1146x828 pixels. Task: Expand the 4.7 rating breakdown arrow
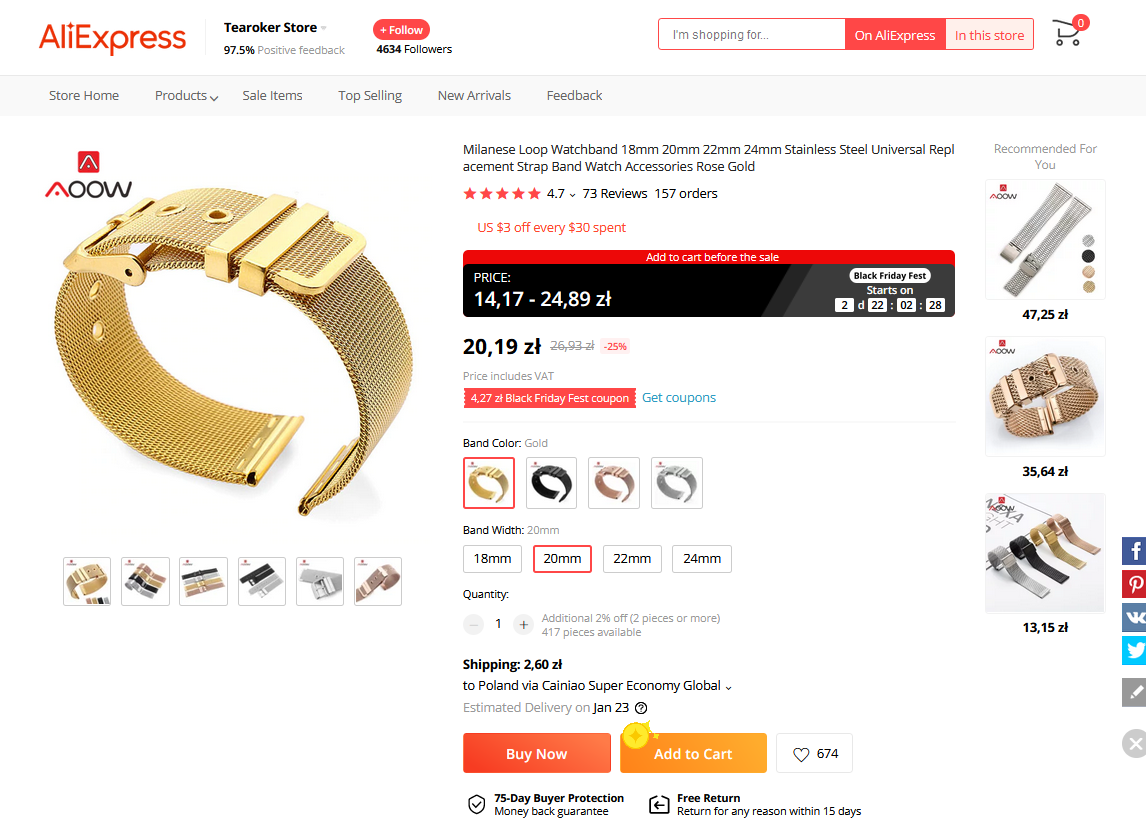(572, 194)
